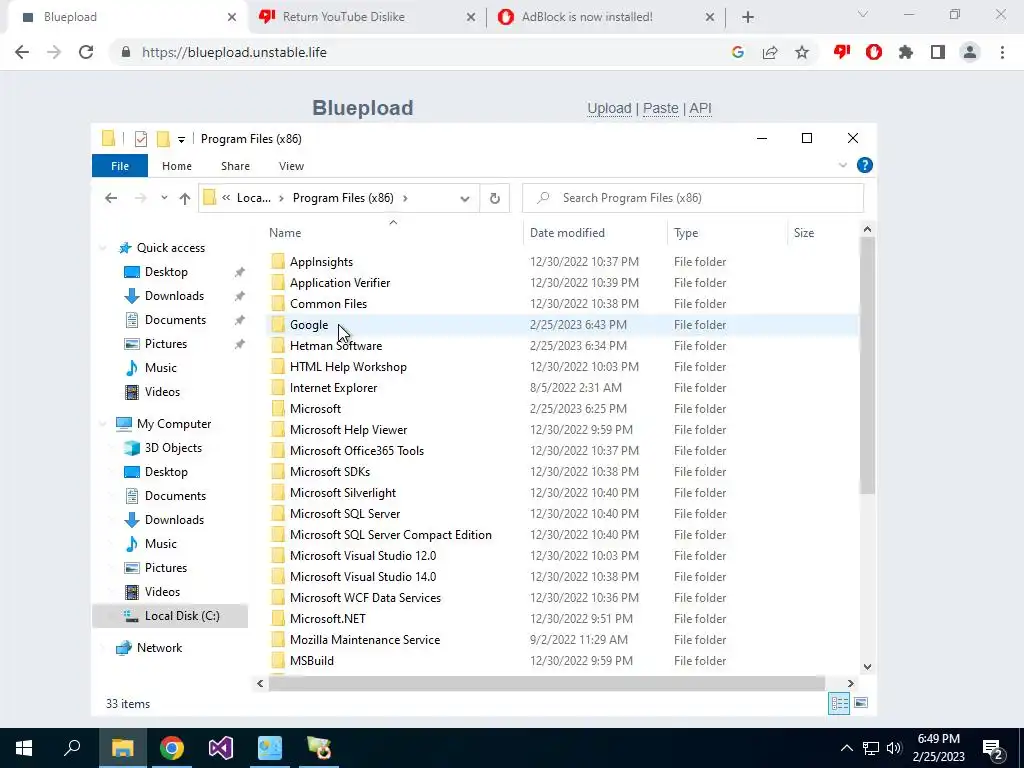Sort by Date modified column header
Image resolution: width=1024 pixels, height=768 pixels.
click(x=595, y=232)
